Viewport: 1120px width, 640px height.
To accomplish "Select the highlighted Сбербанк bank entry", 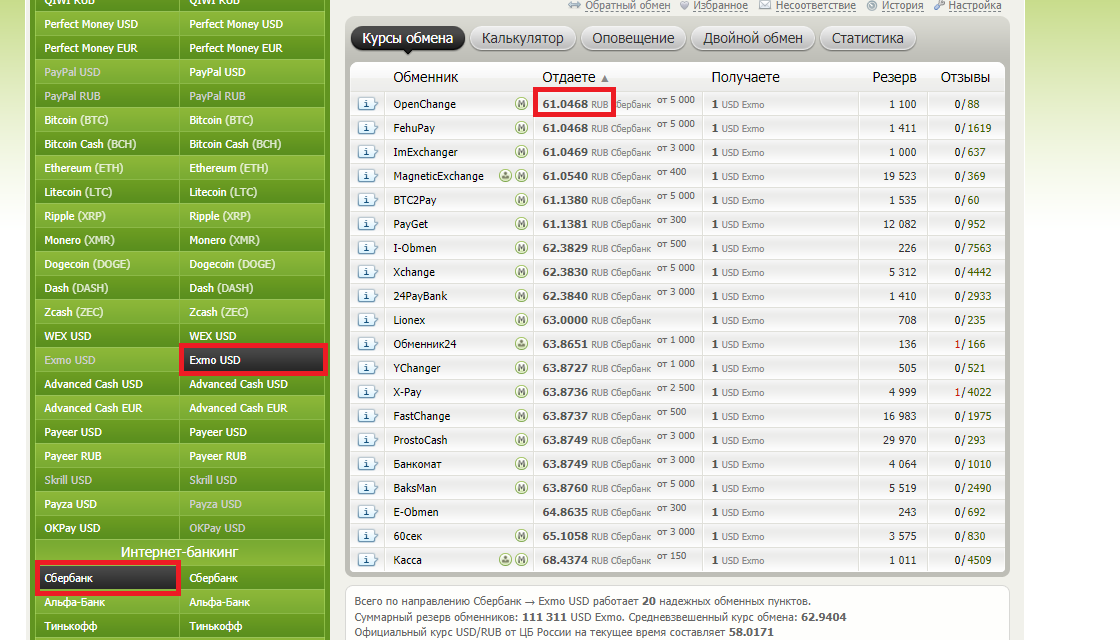I will coord(107,578).
